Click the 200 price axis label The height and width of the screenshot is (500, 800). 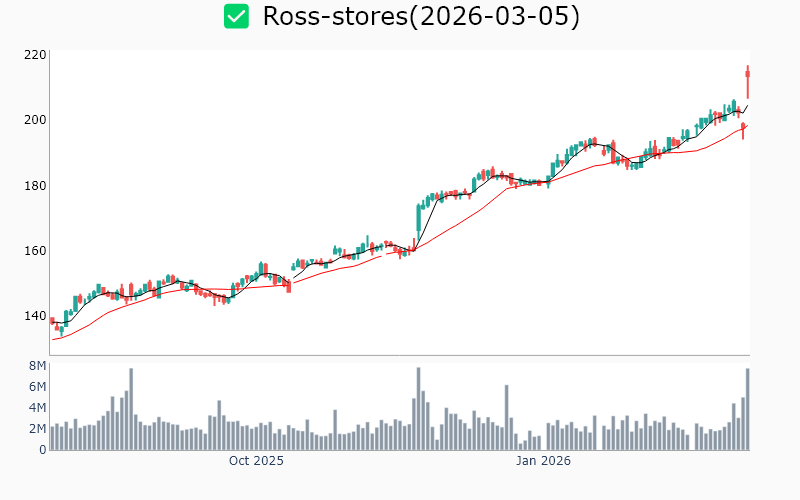pyautogui.click(x=35, y=120)
